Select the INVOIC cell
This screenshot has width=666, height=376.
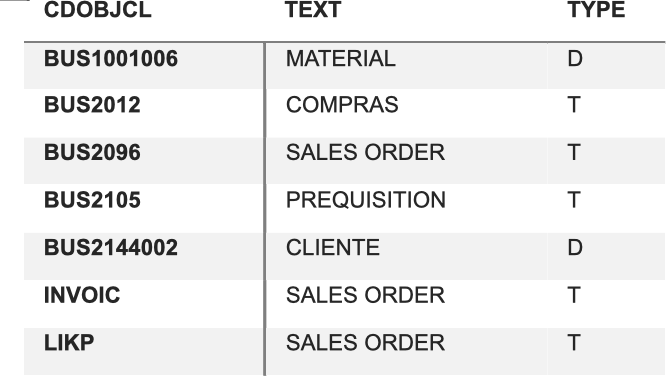[x=82, y=295]
